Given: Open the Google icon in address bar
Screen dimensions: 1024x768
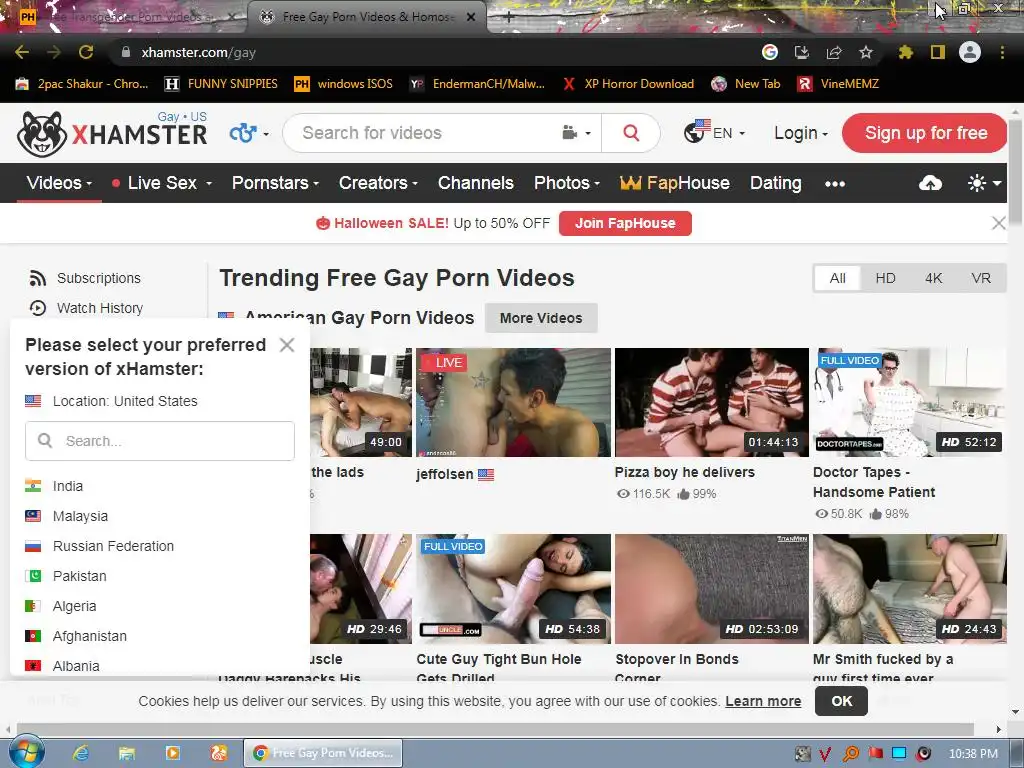Looking at the screenshot, I should [x=770, y=52].
